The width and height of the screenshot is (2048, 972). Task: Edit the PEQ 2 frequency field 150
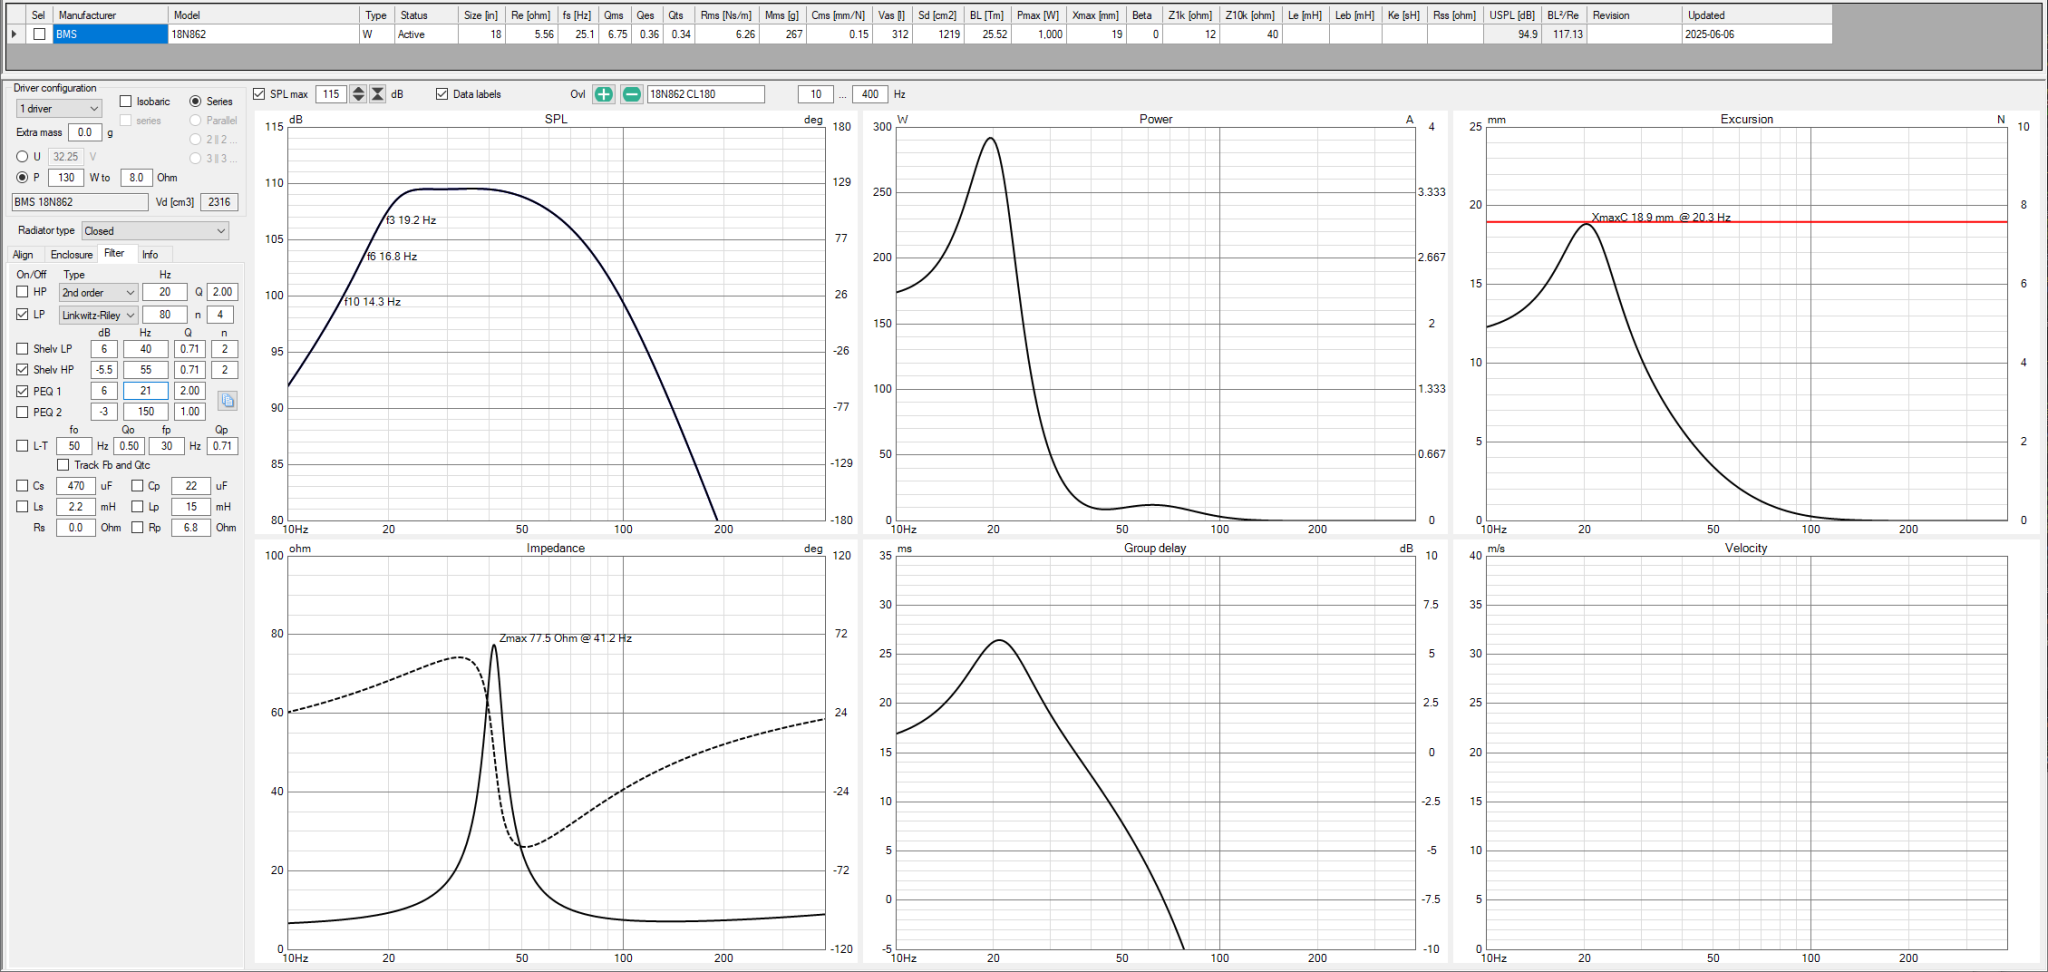point(146,412)
